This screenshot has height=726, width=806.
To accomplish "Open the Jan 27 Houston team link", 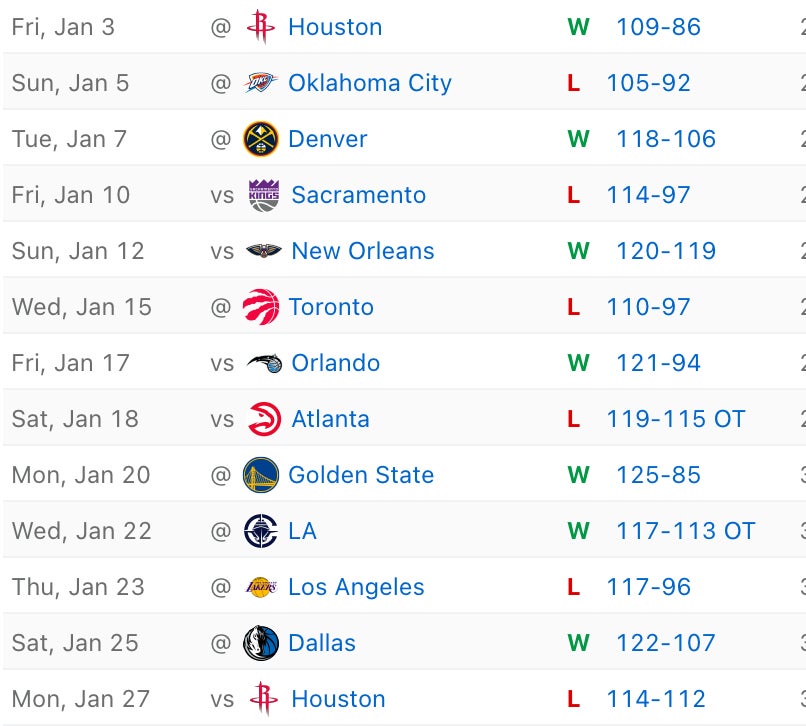I will pos(338,699).
